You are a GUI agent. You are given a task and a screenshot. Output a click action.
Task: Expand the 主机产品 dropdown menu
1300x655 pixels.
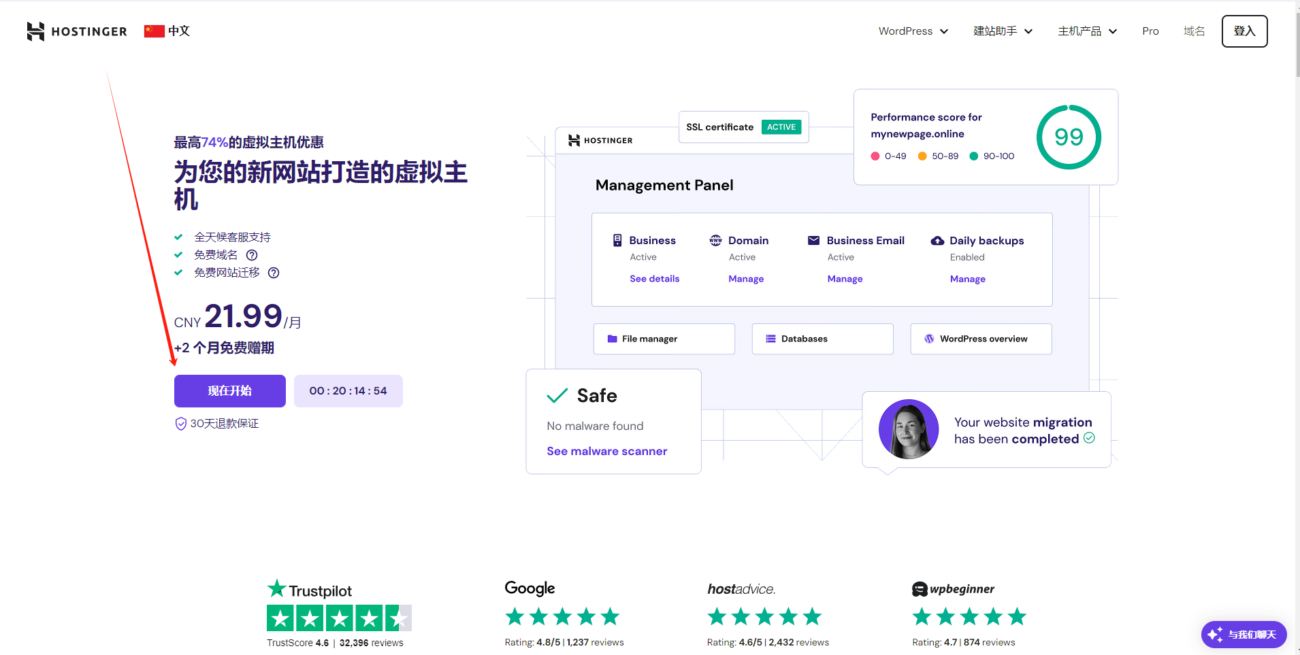pos(1087,31)
